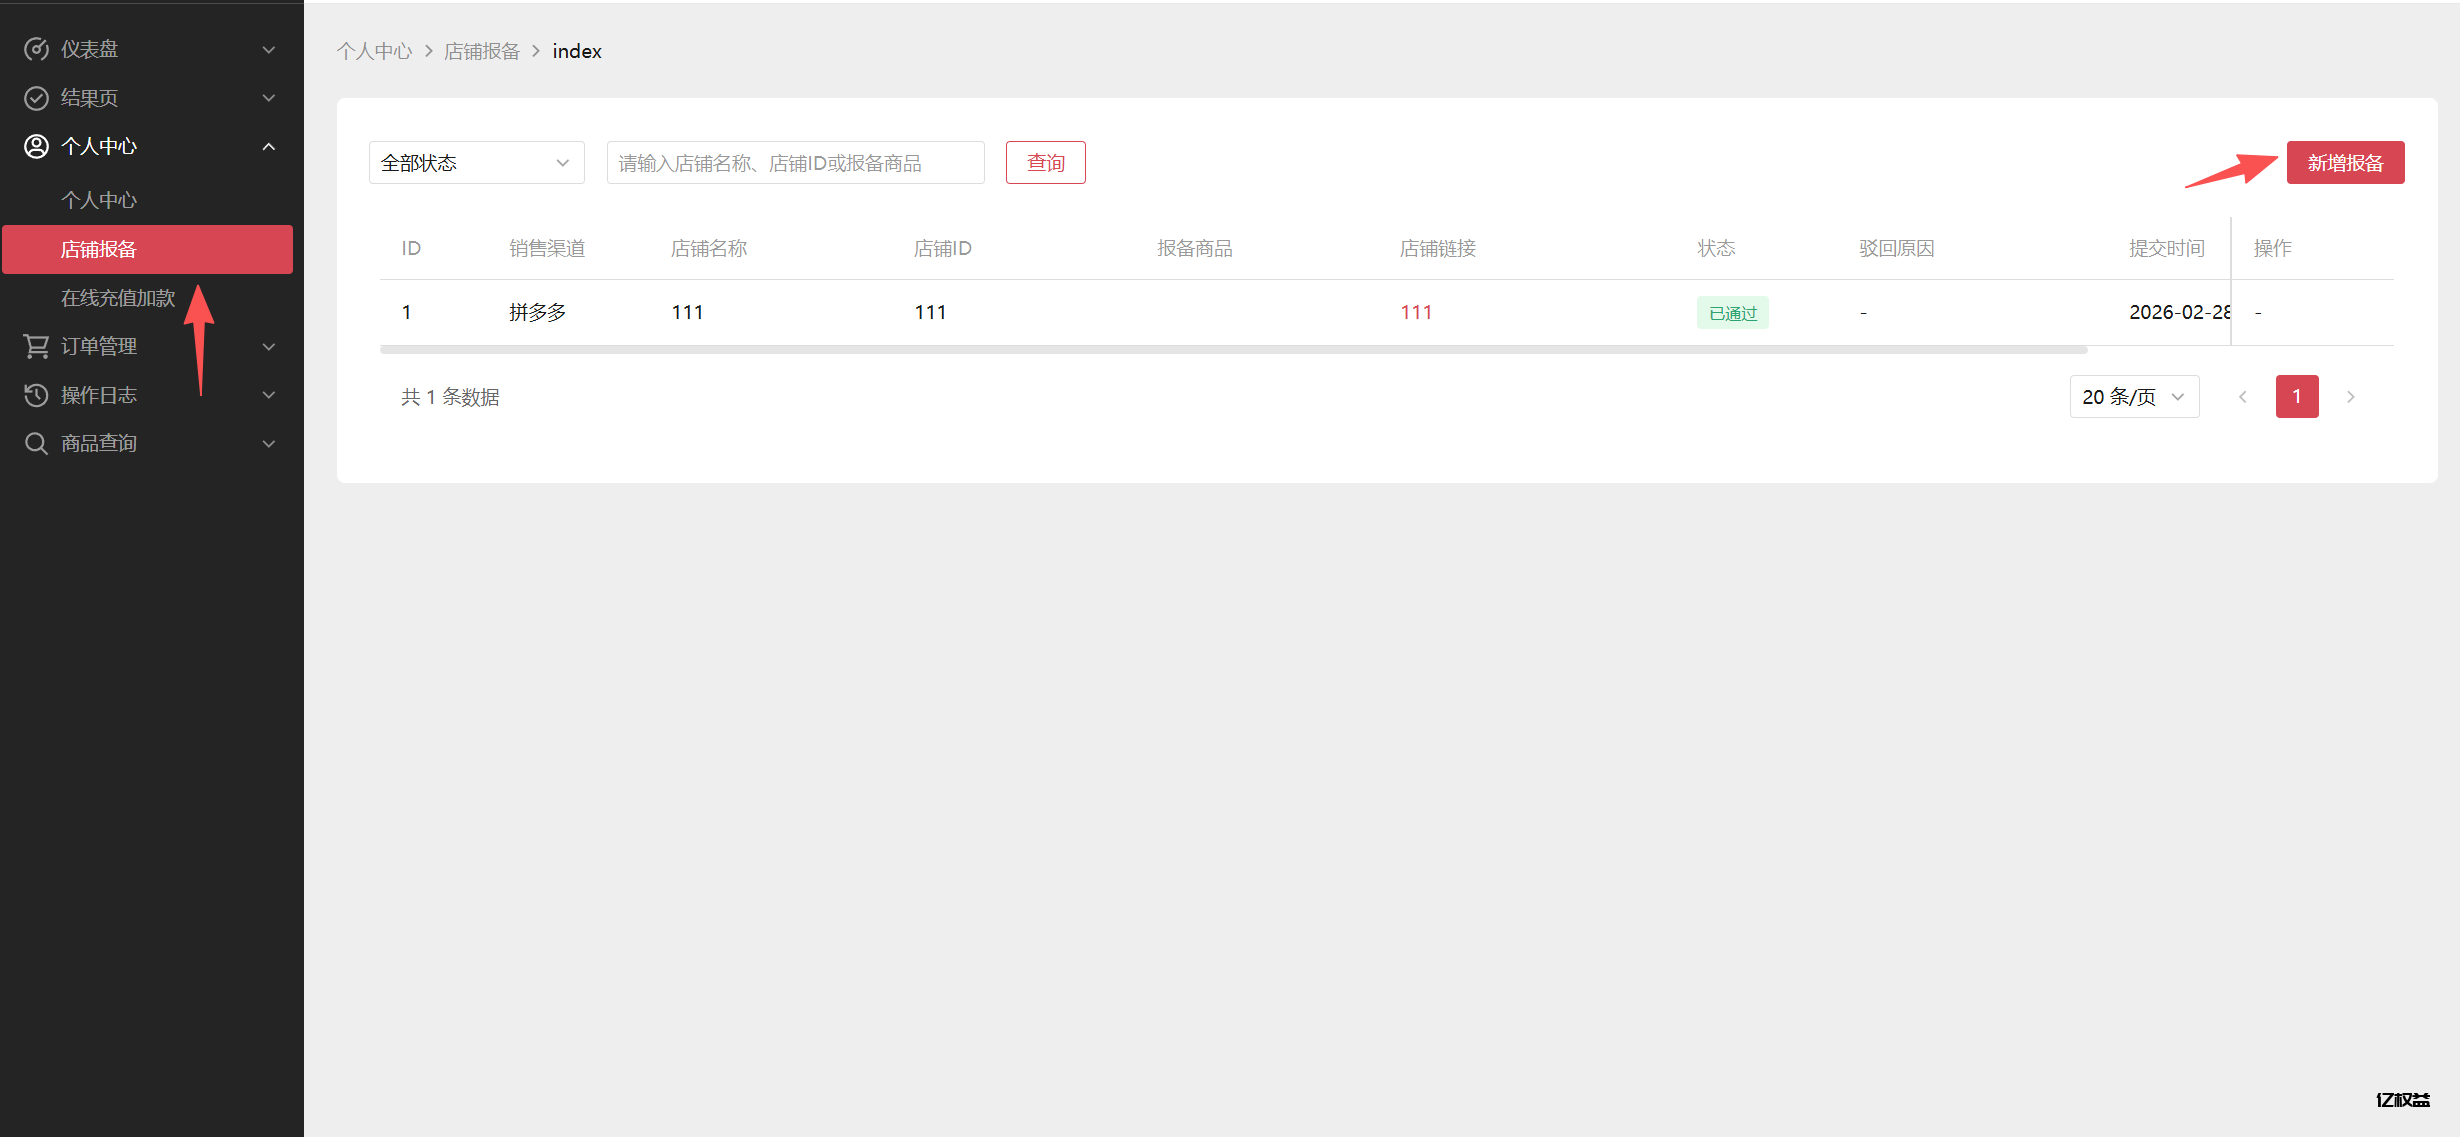
Task: Open the 在线充值加款 submenu item
Action: pyautogui.click(x=117, y=298)
